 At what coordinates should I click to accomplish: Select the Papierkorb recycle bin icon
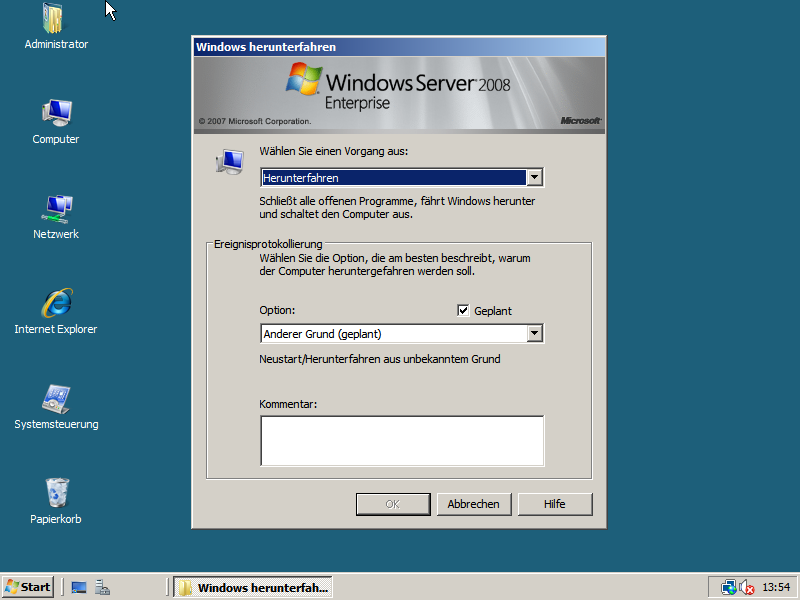pos(55,494)
